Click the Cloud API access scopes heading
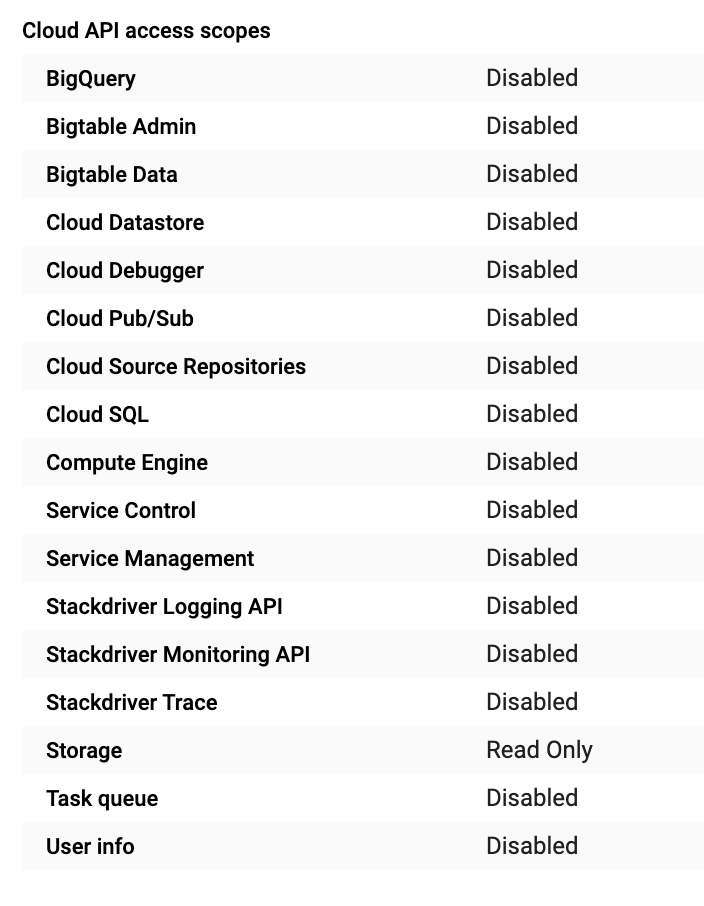Screen dimensions: 704x906 (146, 30)
